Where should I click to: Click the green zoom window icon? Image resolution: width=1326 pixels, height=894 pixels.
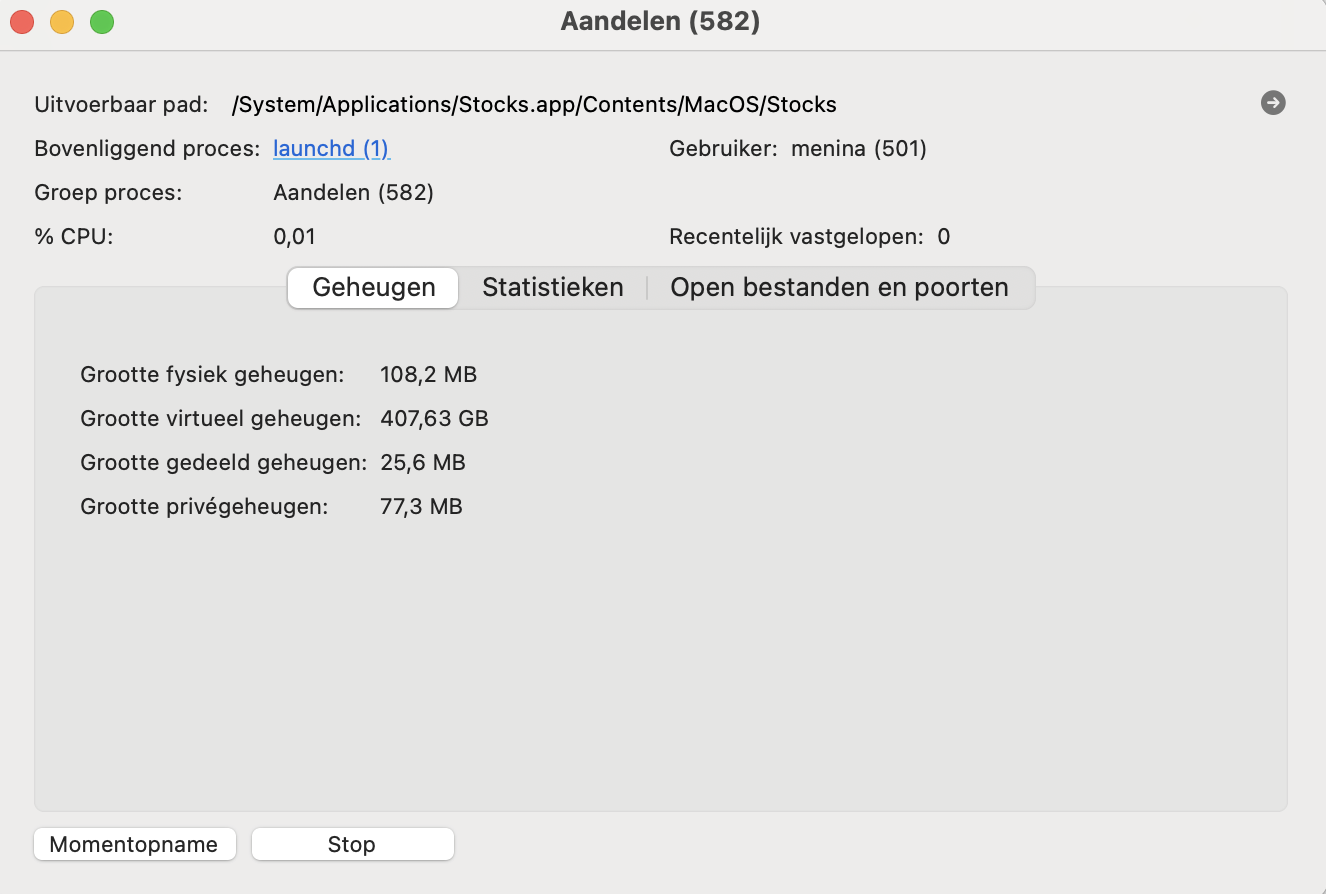[101, 21]
